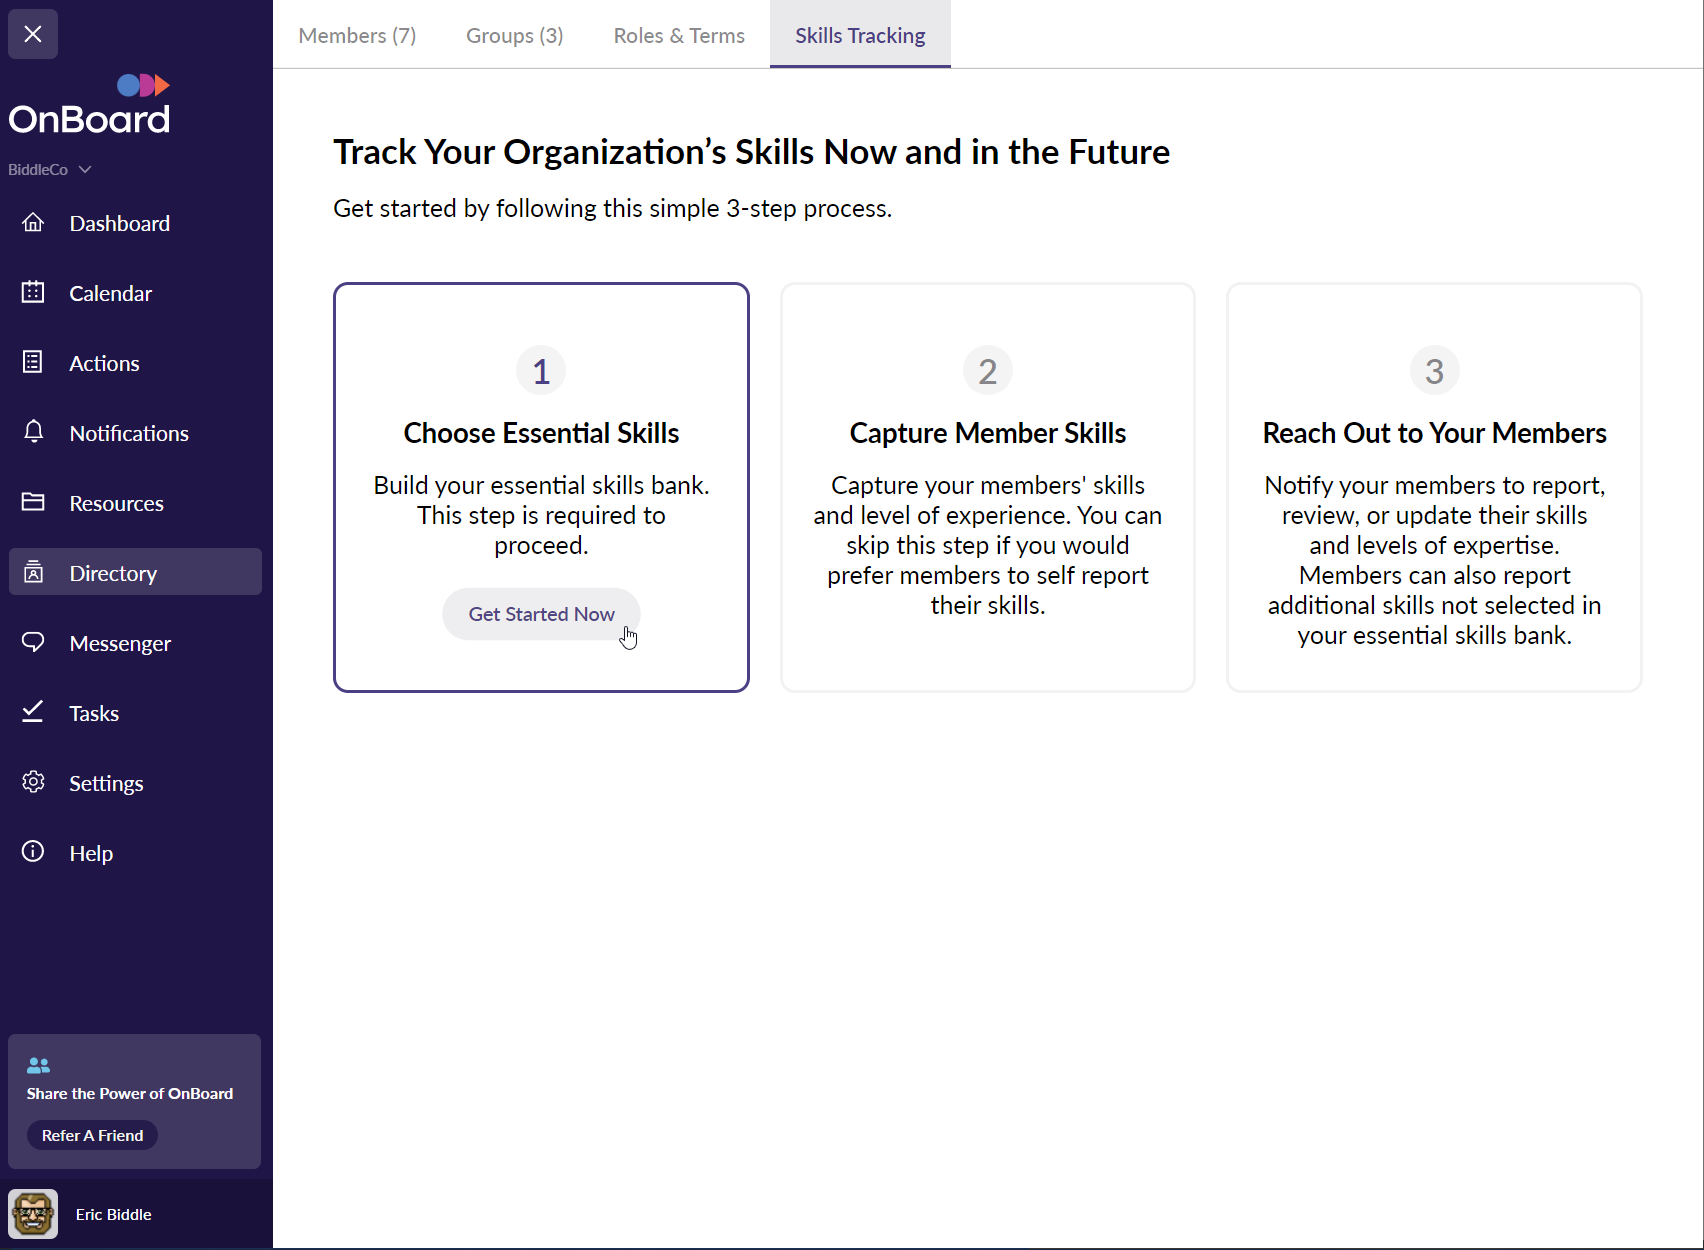1704x1250 pixels.
Task: Open the Groups (3) tab
Action: 514,36
